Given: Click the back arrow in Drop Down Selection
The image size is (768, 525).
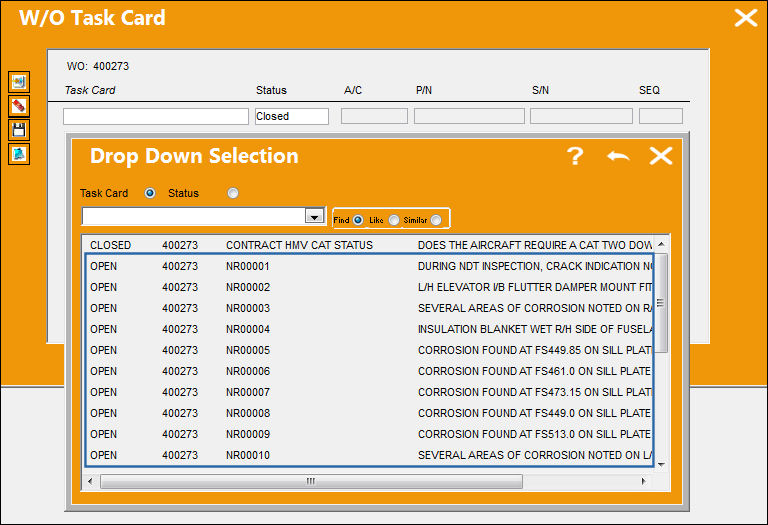Looking at the screenshot, I should pos(618,156).
